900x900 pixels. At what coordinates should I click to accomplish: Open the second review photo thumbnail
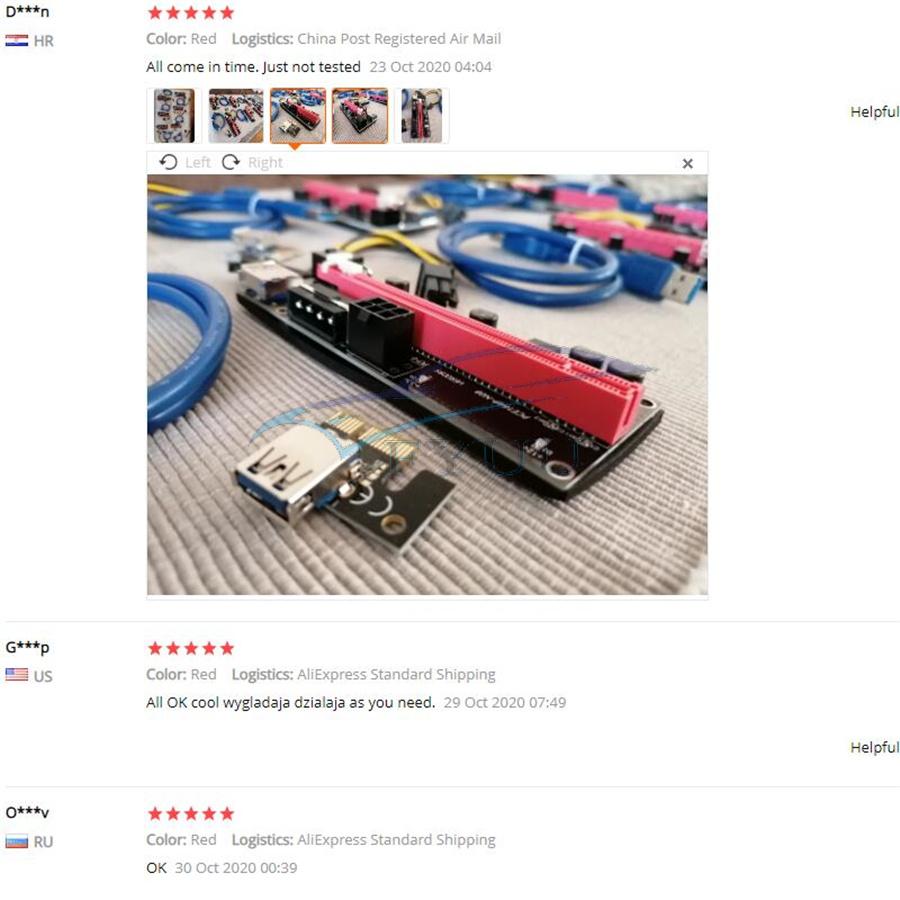236,115
